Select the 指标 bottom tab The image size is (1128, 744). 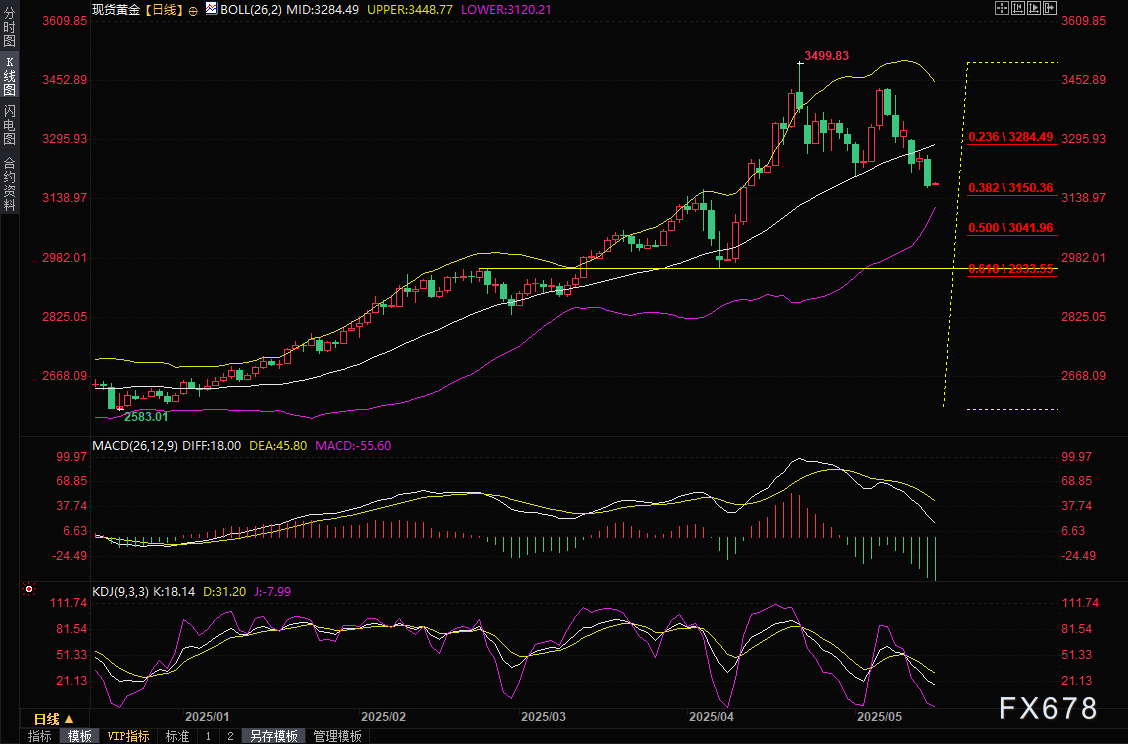pos(40,736)
